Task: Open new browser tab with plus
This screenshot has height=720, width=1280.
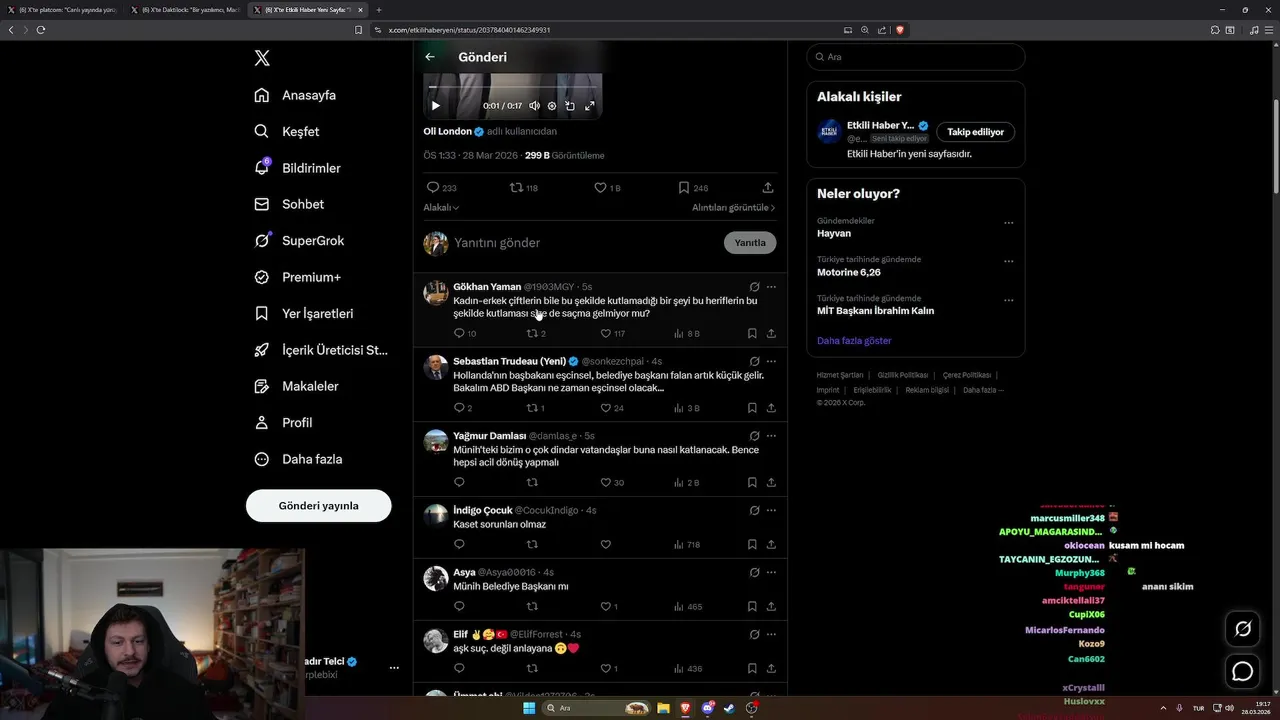Action: click(x=379, y=10)
